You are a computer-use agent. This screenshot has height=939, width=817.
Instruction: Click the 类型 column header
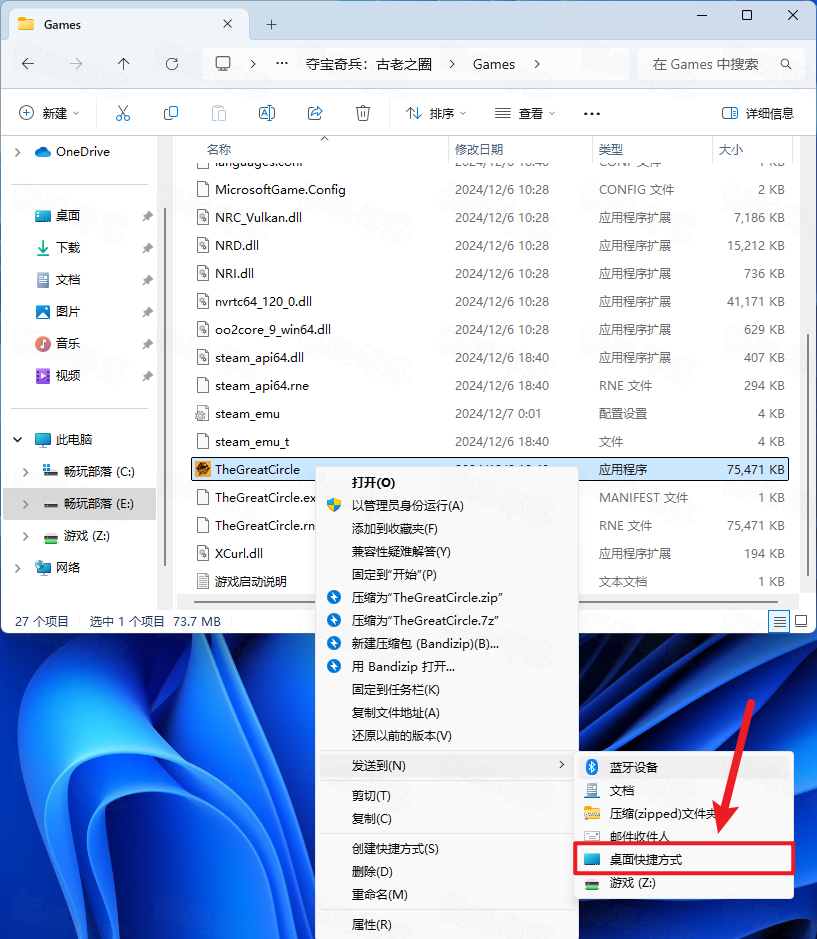(x=653, y=150)
